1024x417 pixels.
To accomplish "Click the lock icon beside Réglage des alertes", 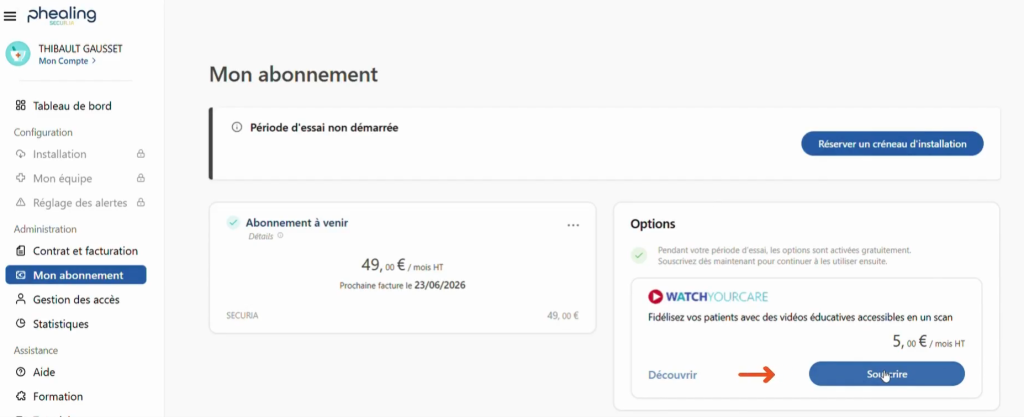I will tap(141, 203).
